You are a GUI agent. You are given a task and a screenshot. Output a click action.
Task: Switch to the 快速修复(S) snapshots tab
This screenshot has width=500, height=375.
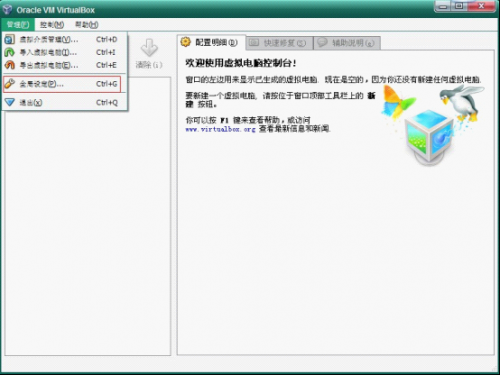click(x=279, y=43)
